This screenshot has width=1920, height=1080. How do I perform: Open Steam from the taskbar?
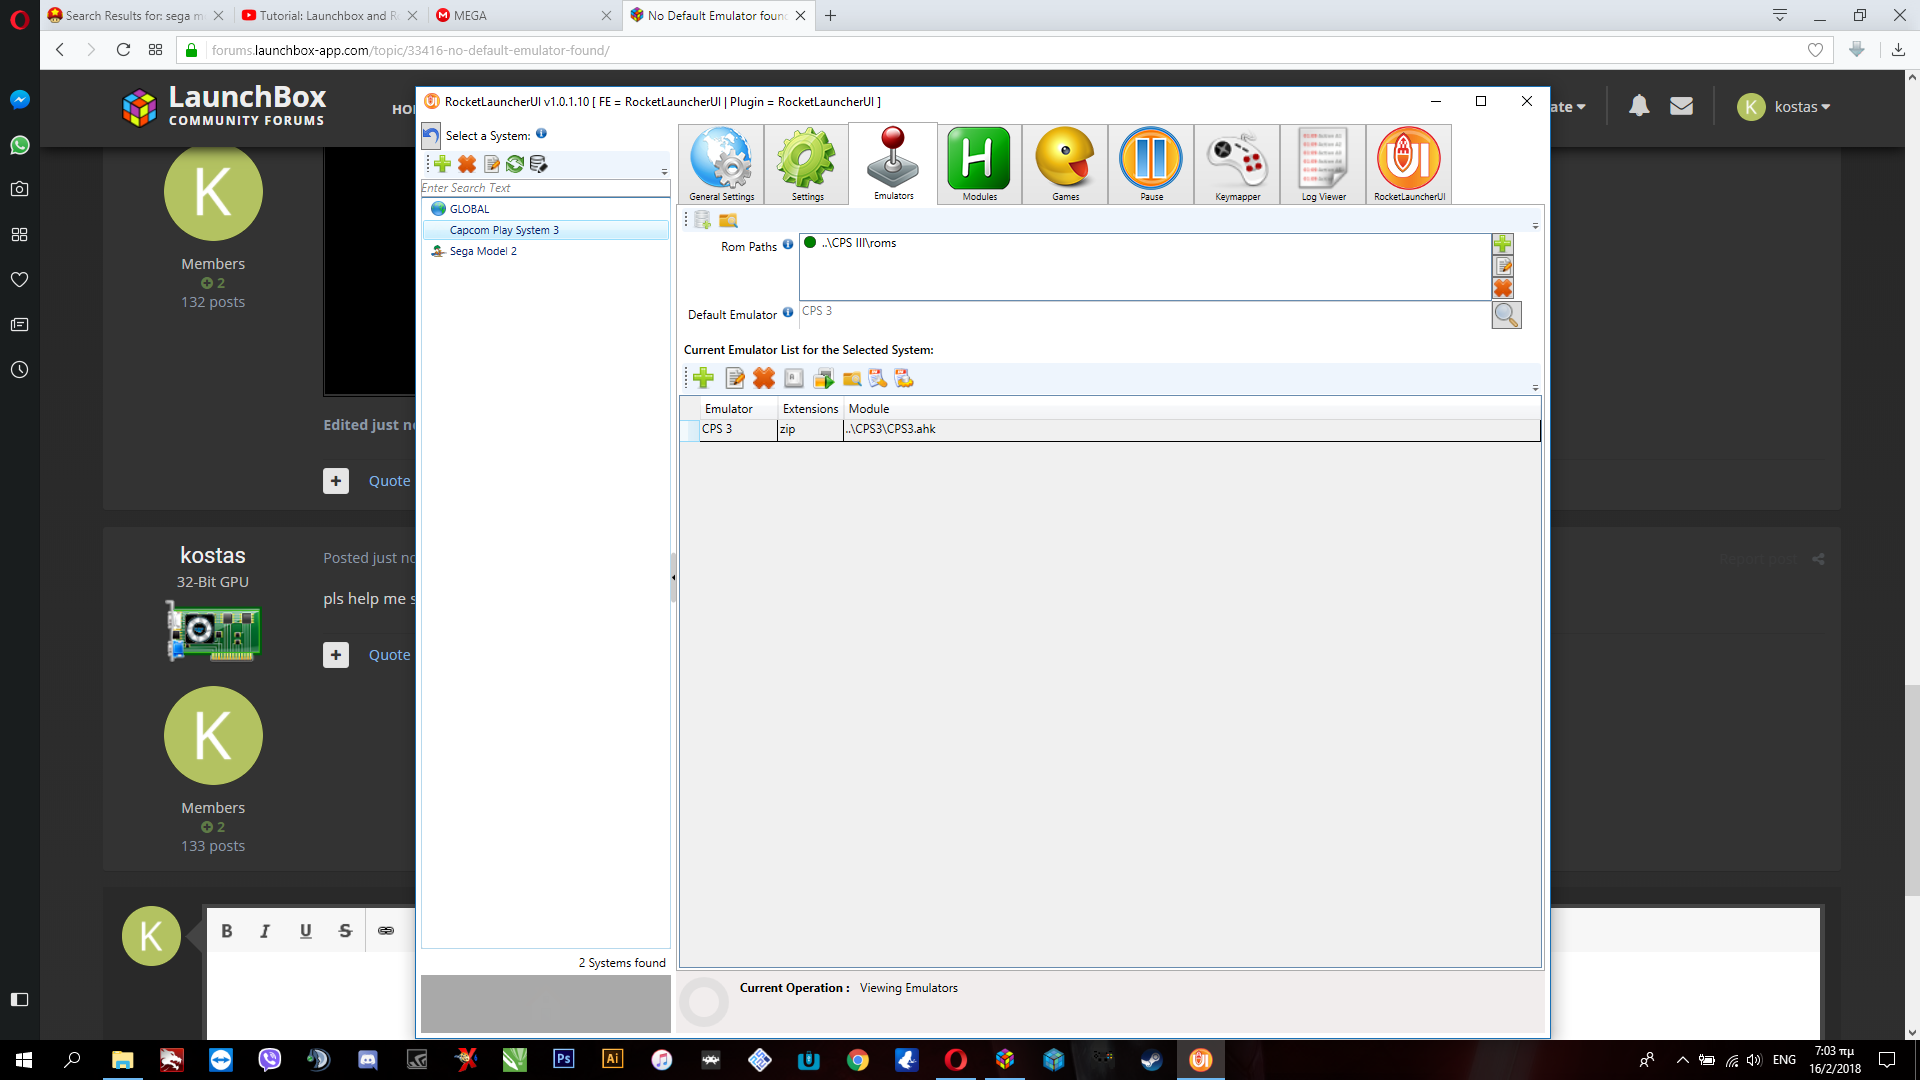pyautogui.click(x=1151, y=1060)
